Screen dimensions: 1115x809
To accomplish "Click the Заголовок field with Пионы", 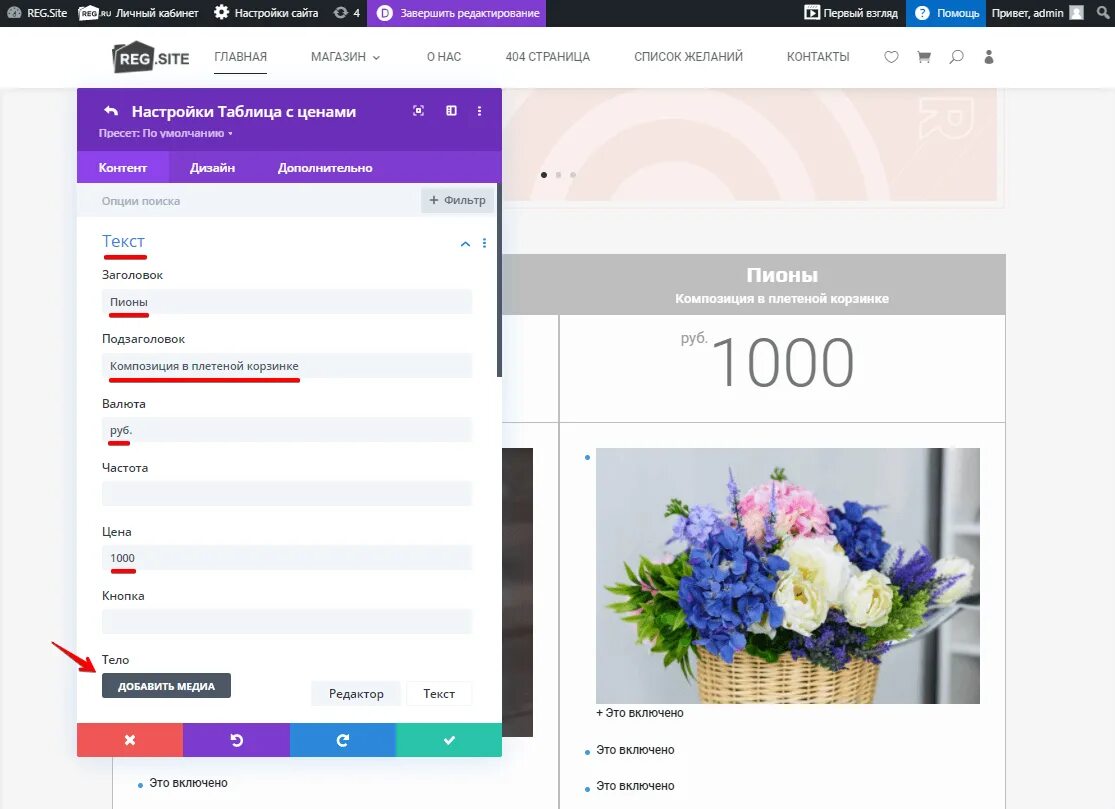I will tap(287, 302).
